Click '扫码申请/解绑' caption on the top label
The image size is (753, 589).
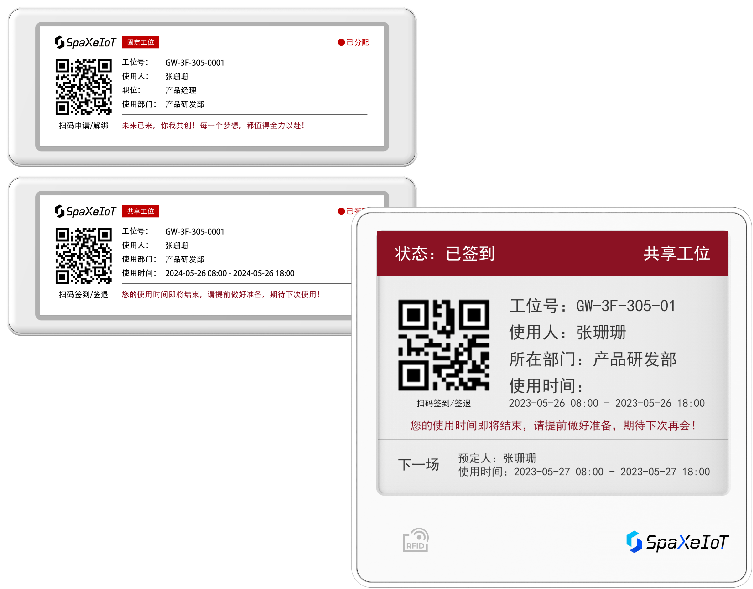click(84, 125)
